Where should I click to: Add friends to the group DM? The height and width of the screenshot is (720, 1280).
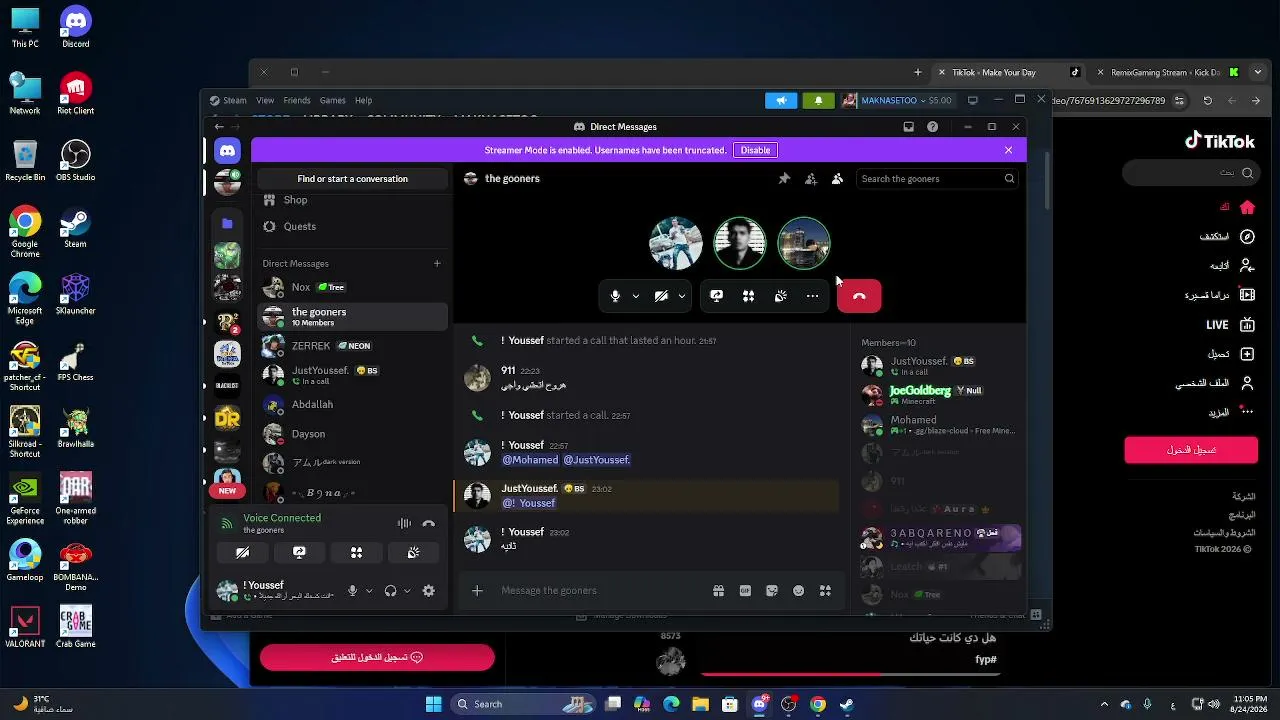(x=811, y=179)
